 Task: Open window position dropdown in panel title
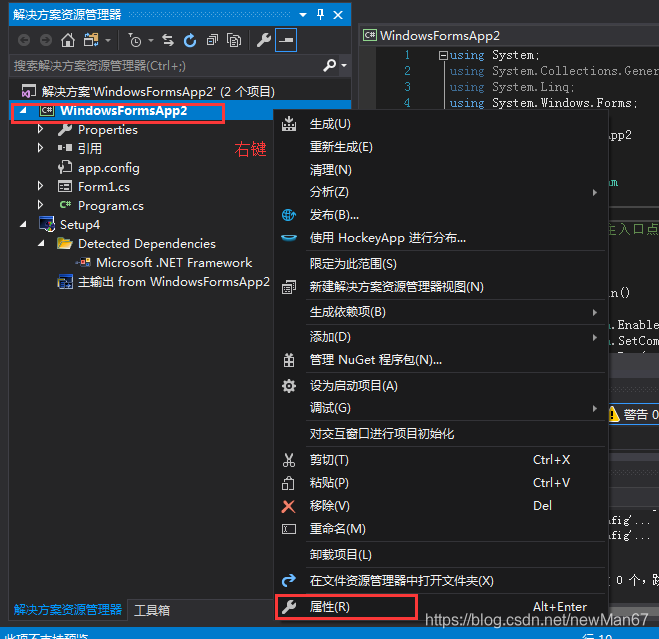(x=303, y=15)
